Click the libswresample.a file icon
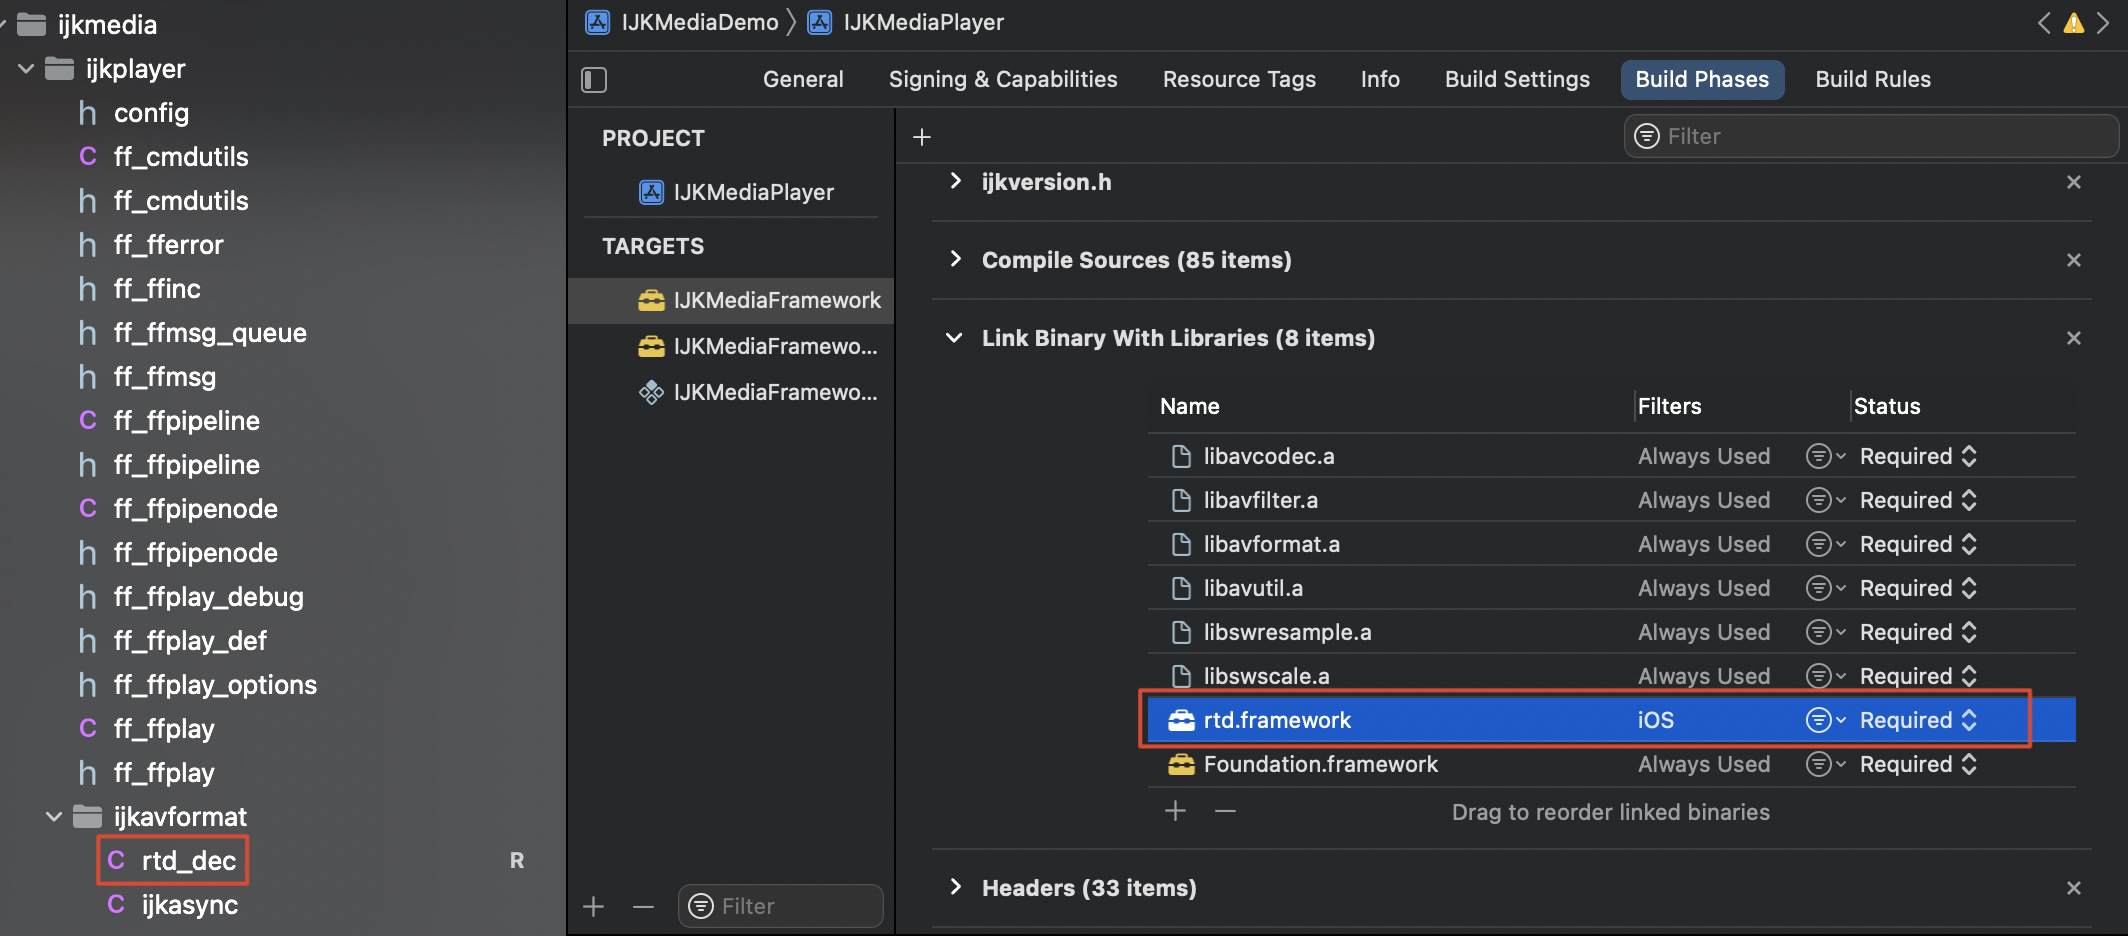The height and width of the screenshot is (936, 2128). click(x=1181, y=632)
